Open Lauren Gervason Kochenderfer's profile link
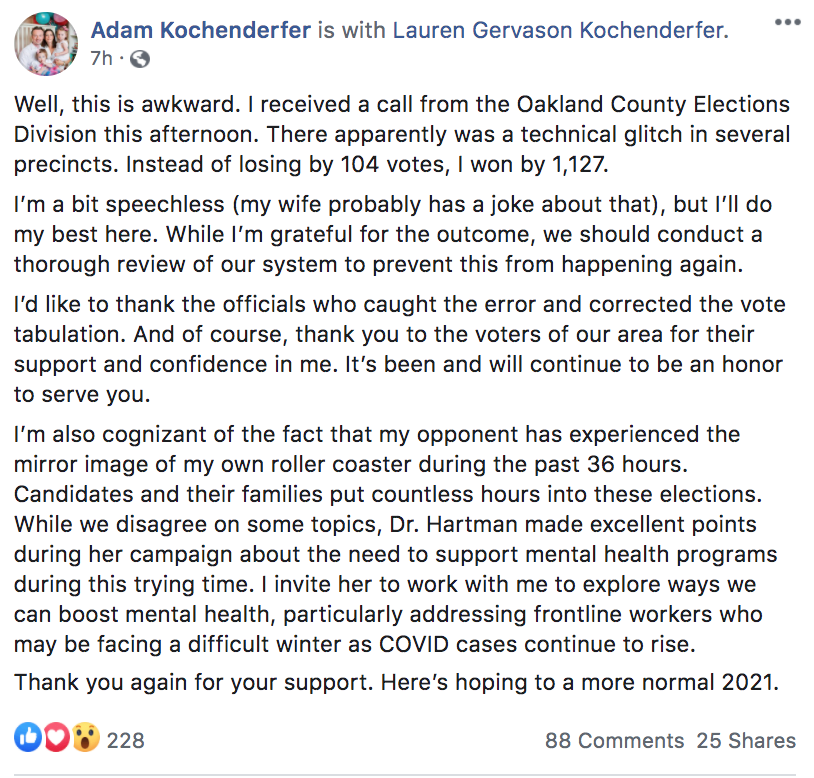Image resolution: width=814 pixels, height=778 pixels. pos(560,30)
